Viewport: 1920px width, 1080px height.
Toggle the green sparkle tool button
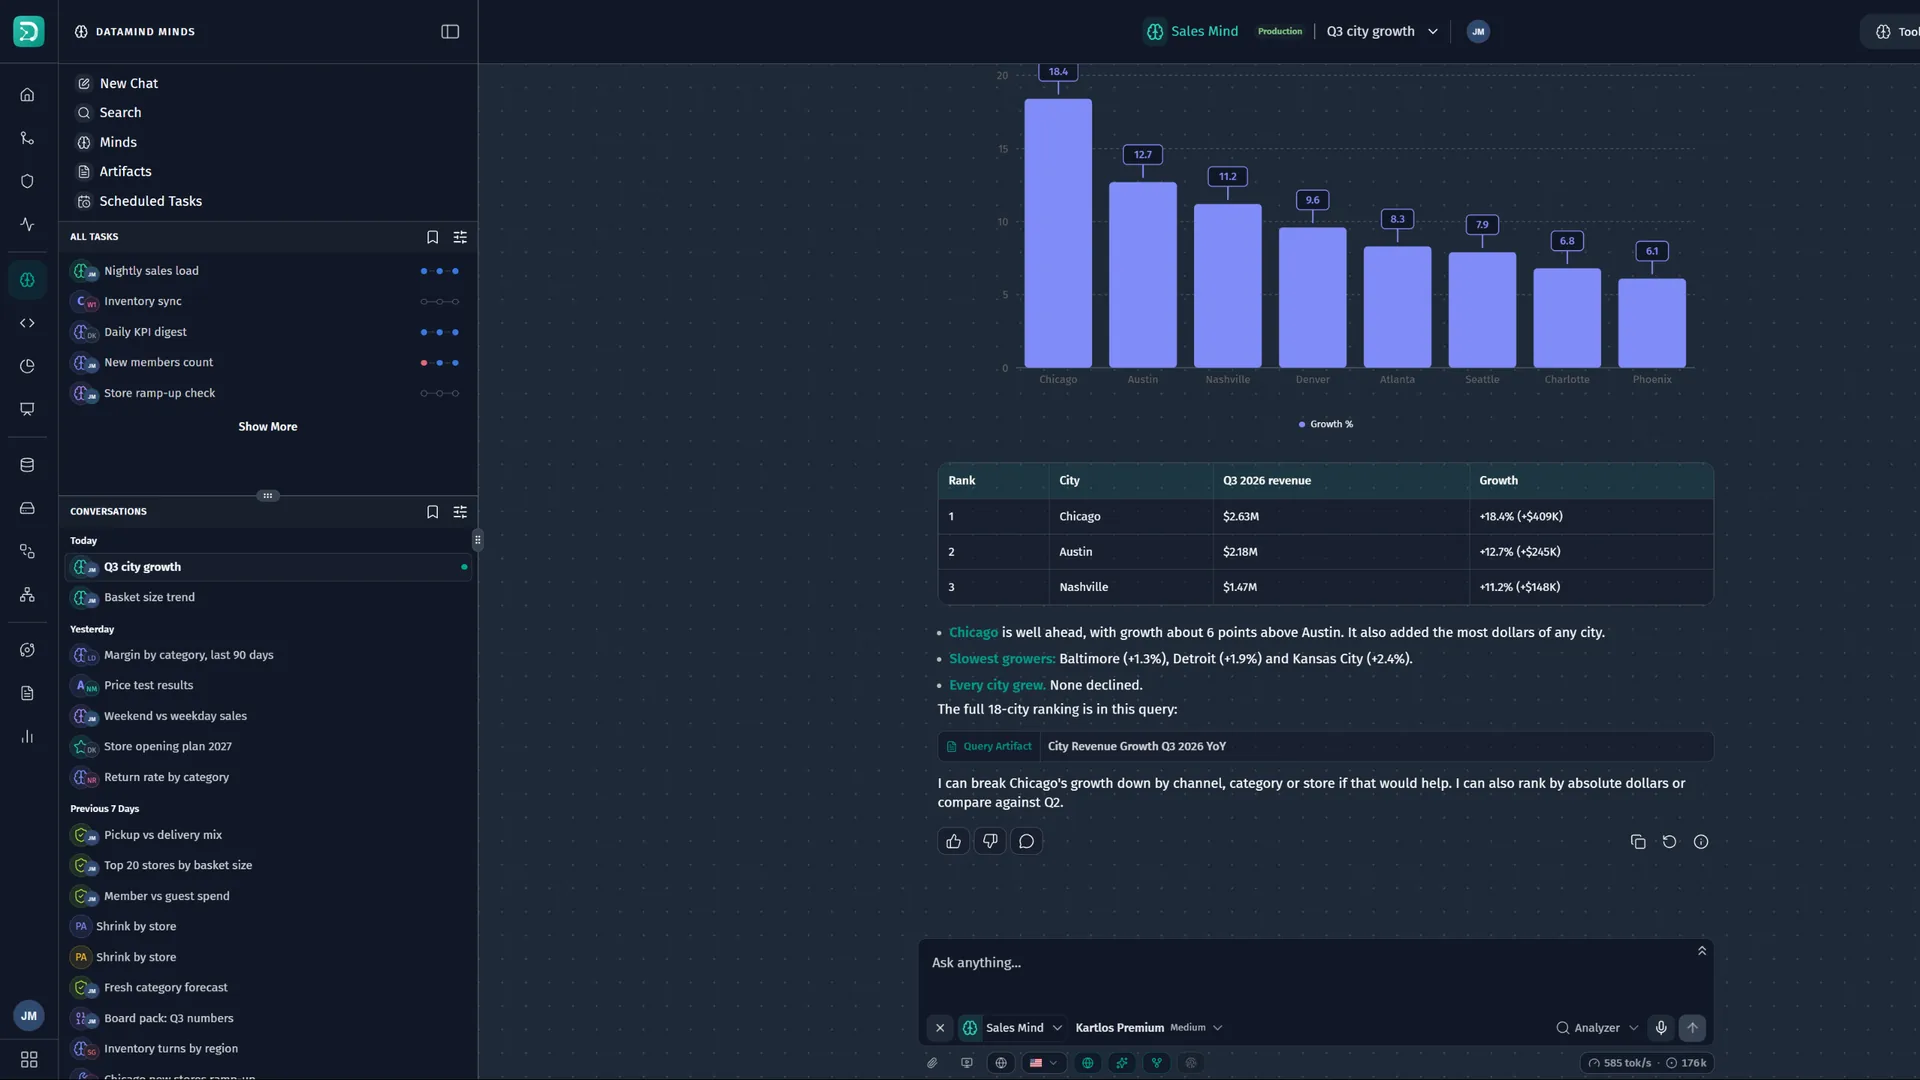[x=1122, y=1063]
